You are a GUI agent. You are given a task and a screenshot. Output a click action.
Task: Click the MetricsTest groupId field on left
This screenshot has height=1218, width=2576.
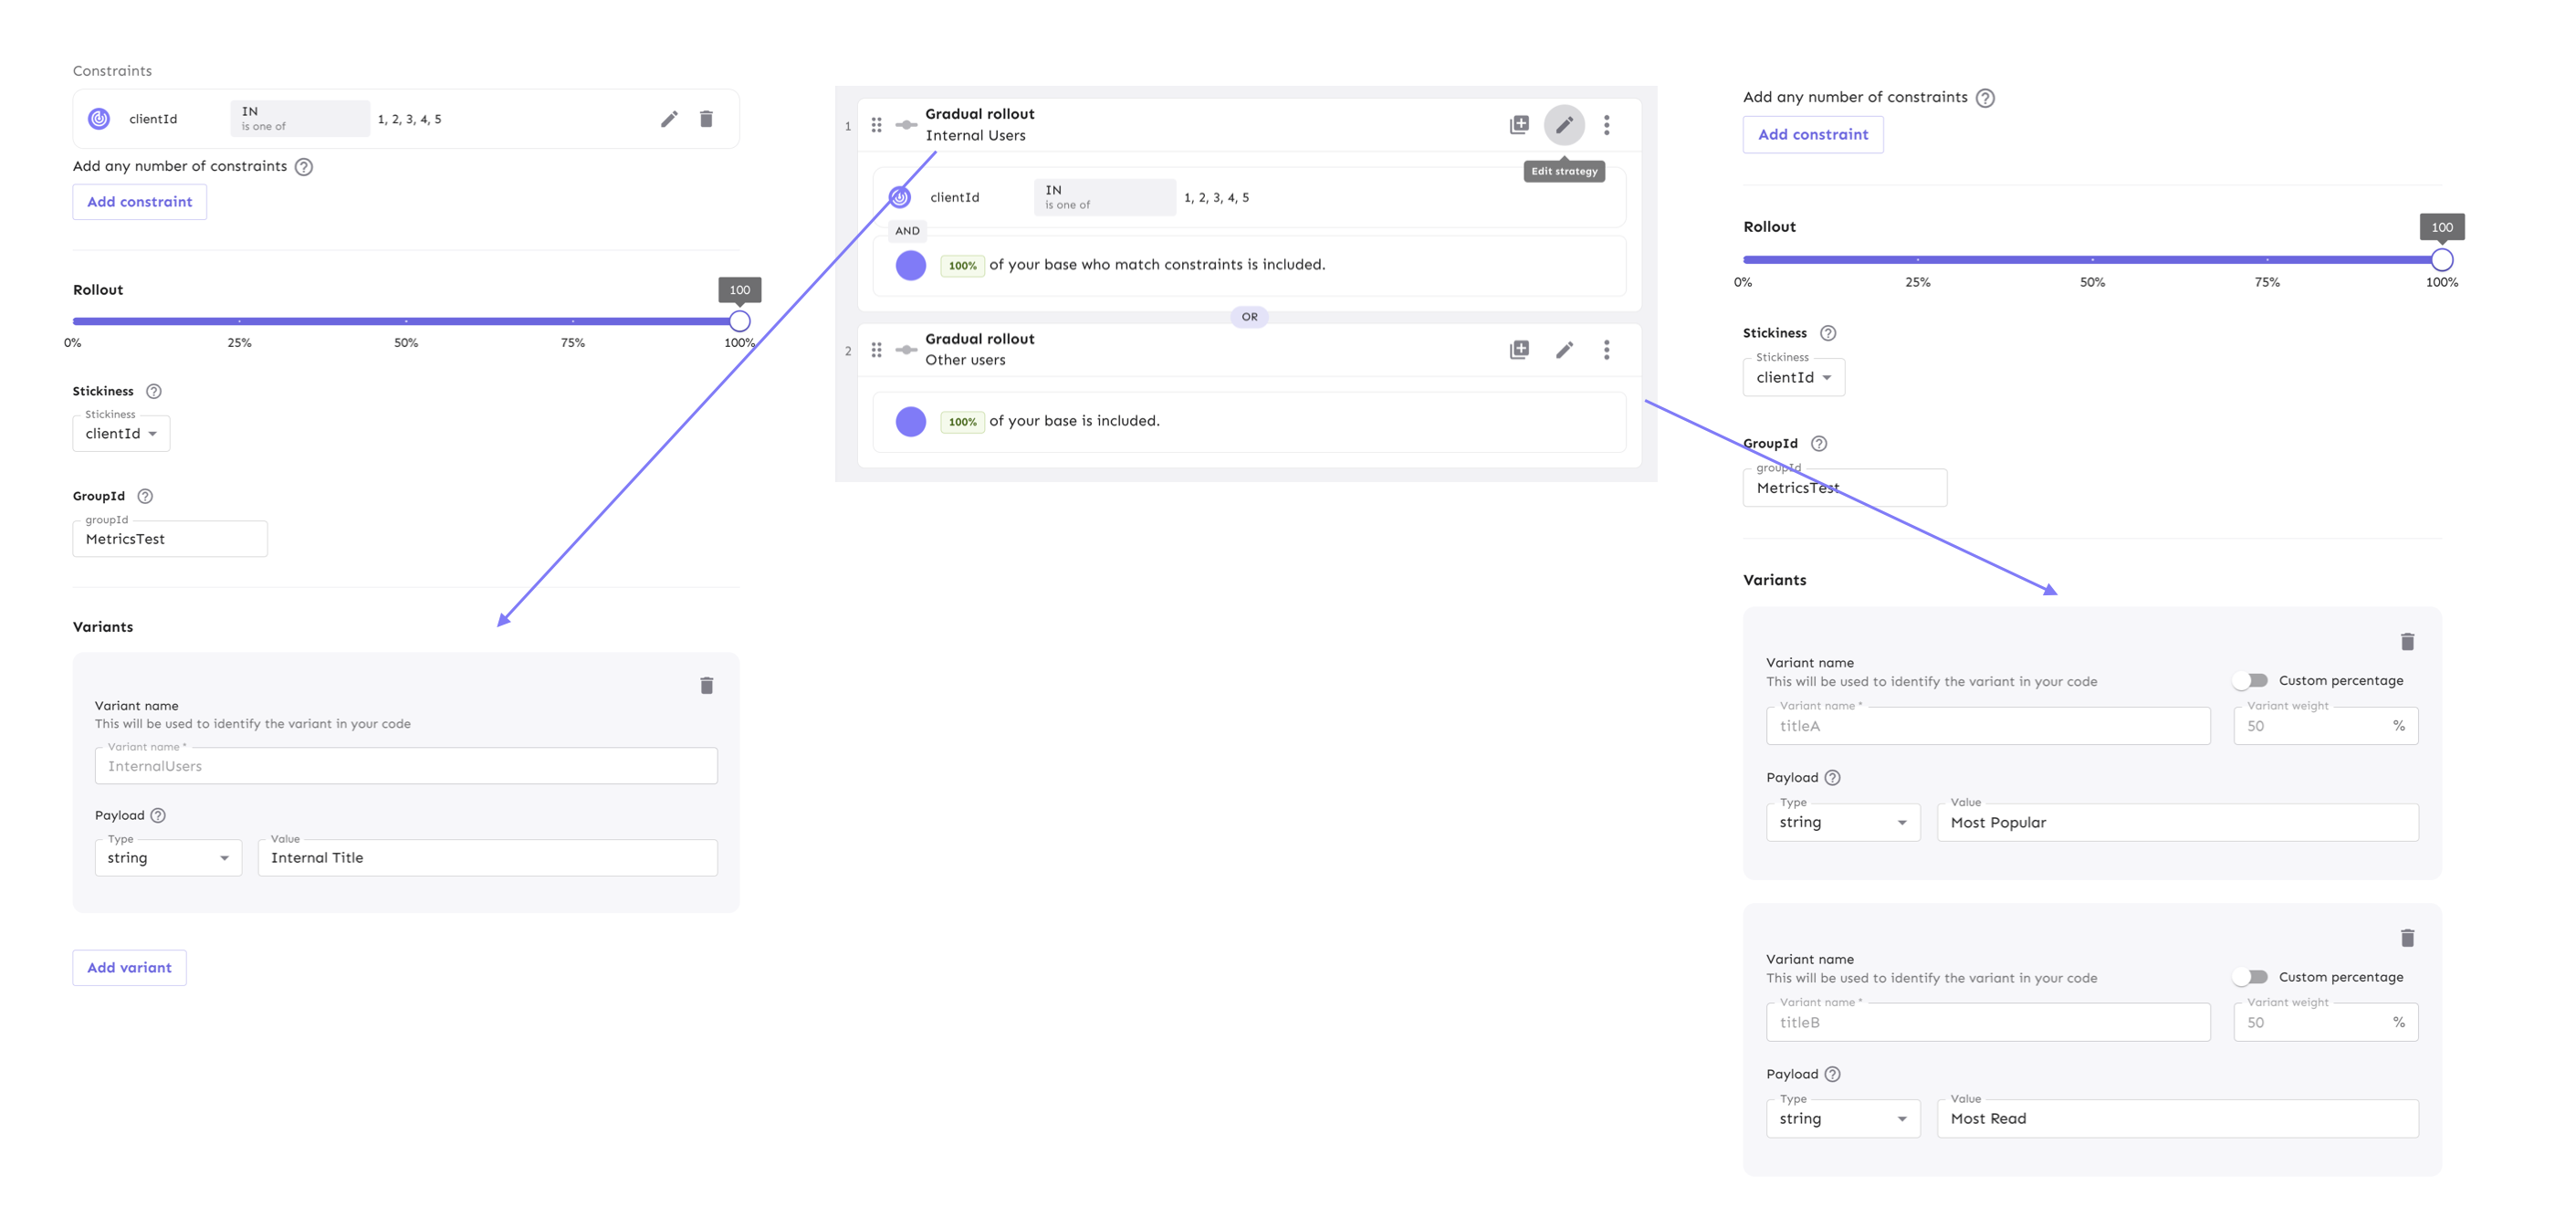170,539
